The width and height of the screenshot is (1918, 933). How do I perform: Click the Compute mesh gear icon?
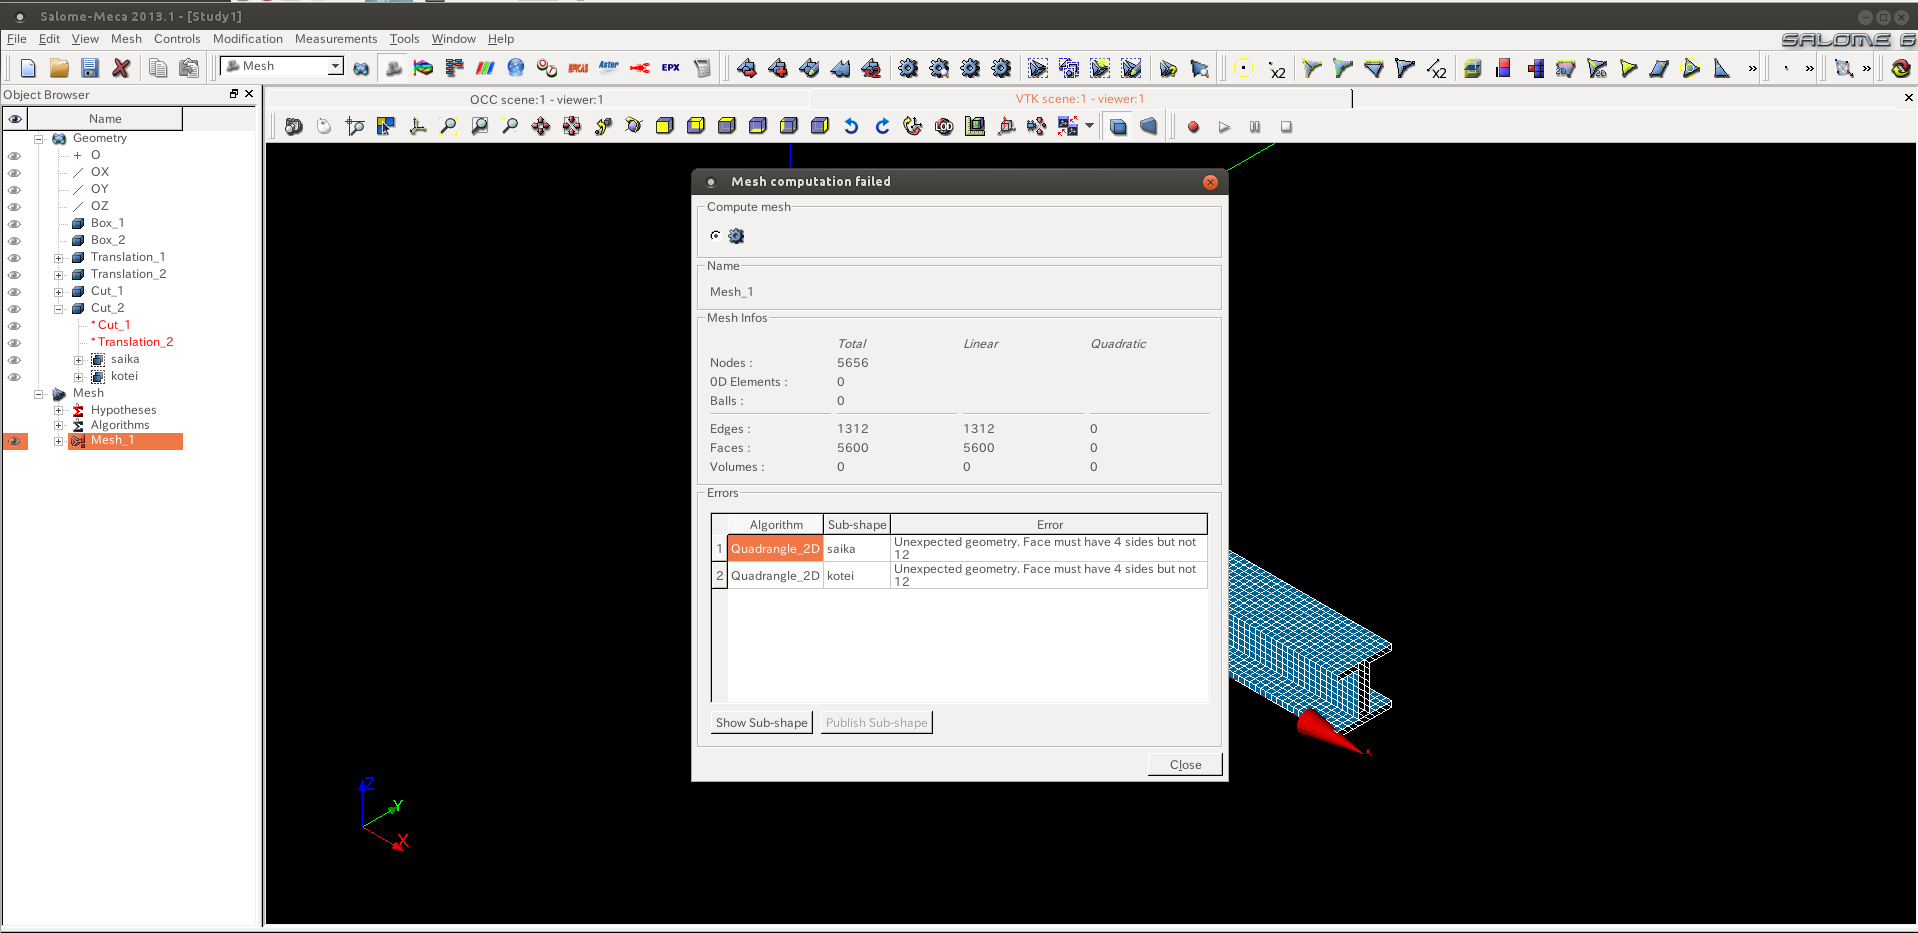click(x=908, y=68)
